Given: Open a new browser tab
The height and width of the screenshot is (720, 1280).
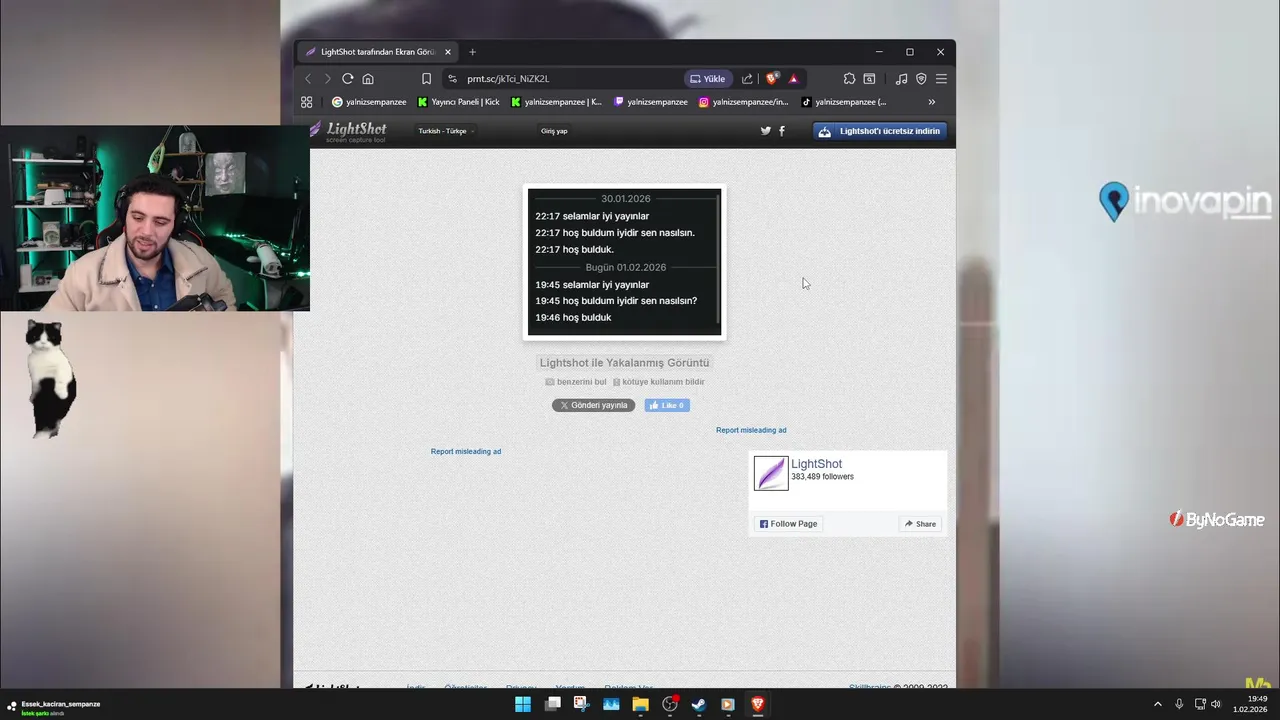Looking at the screenshot, I should tap(473, 52).
